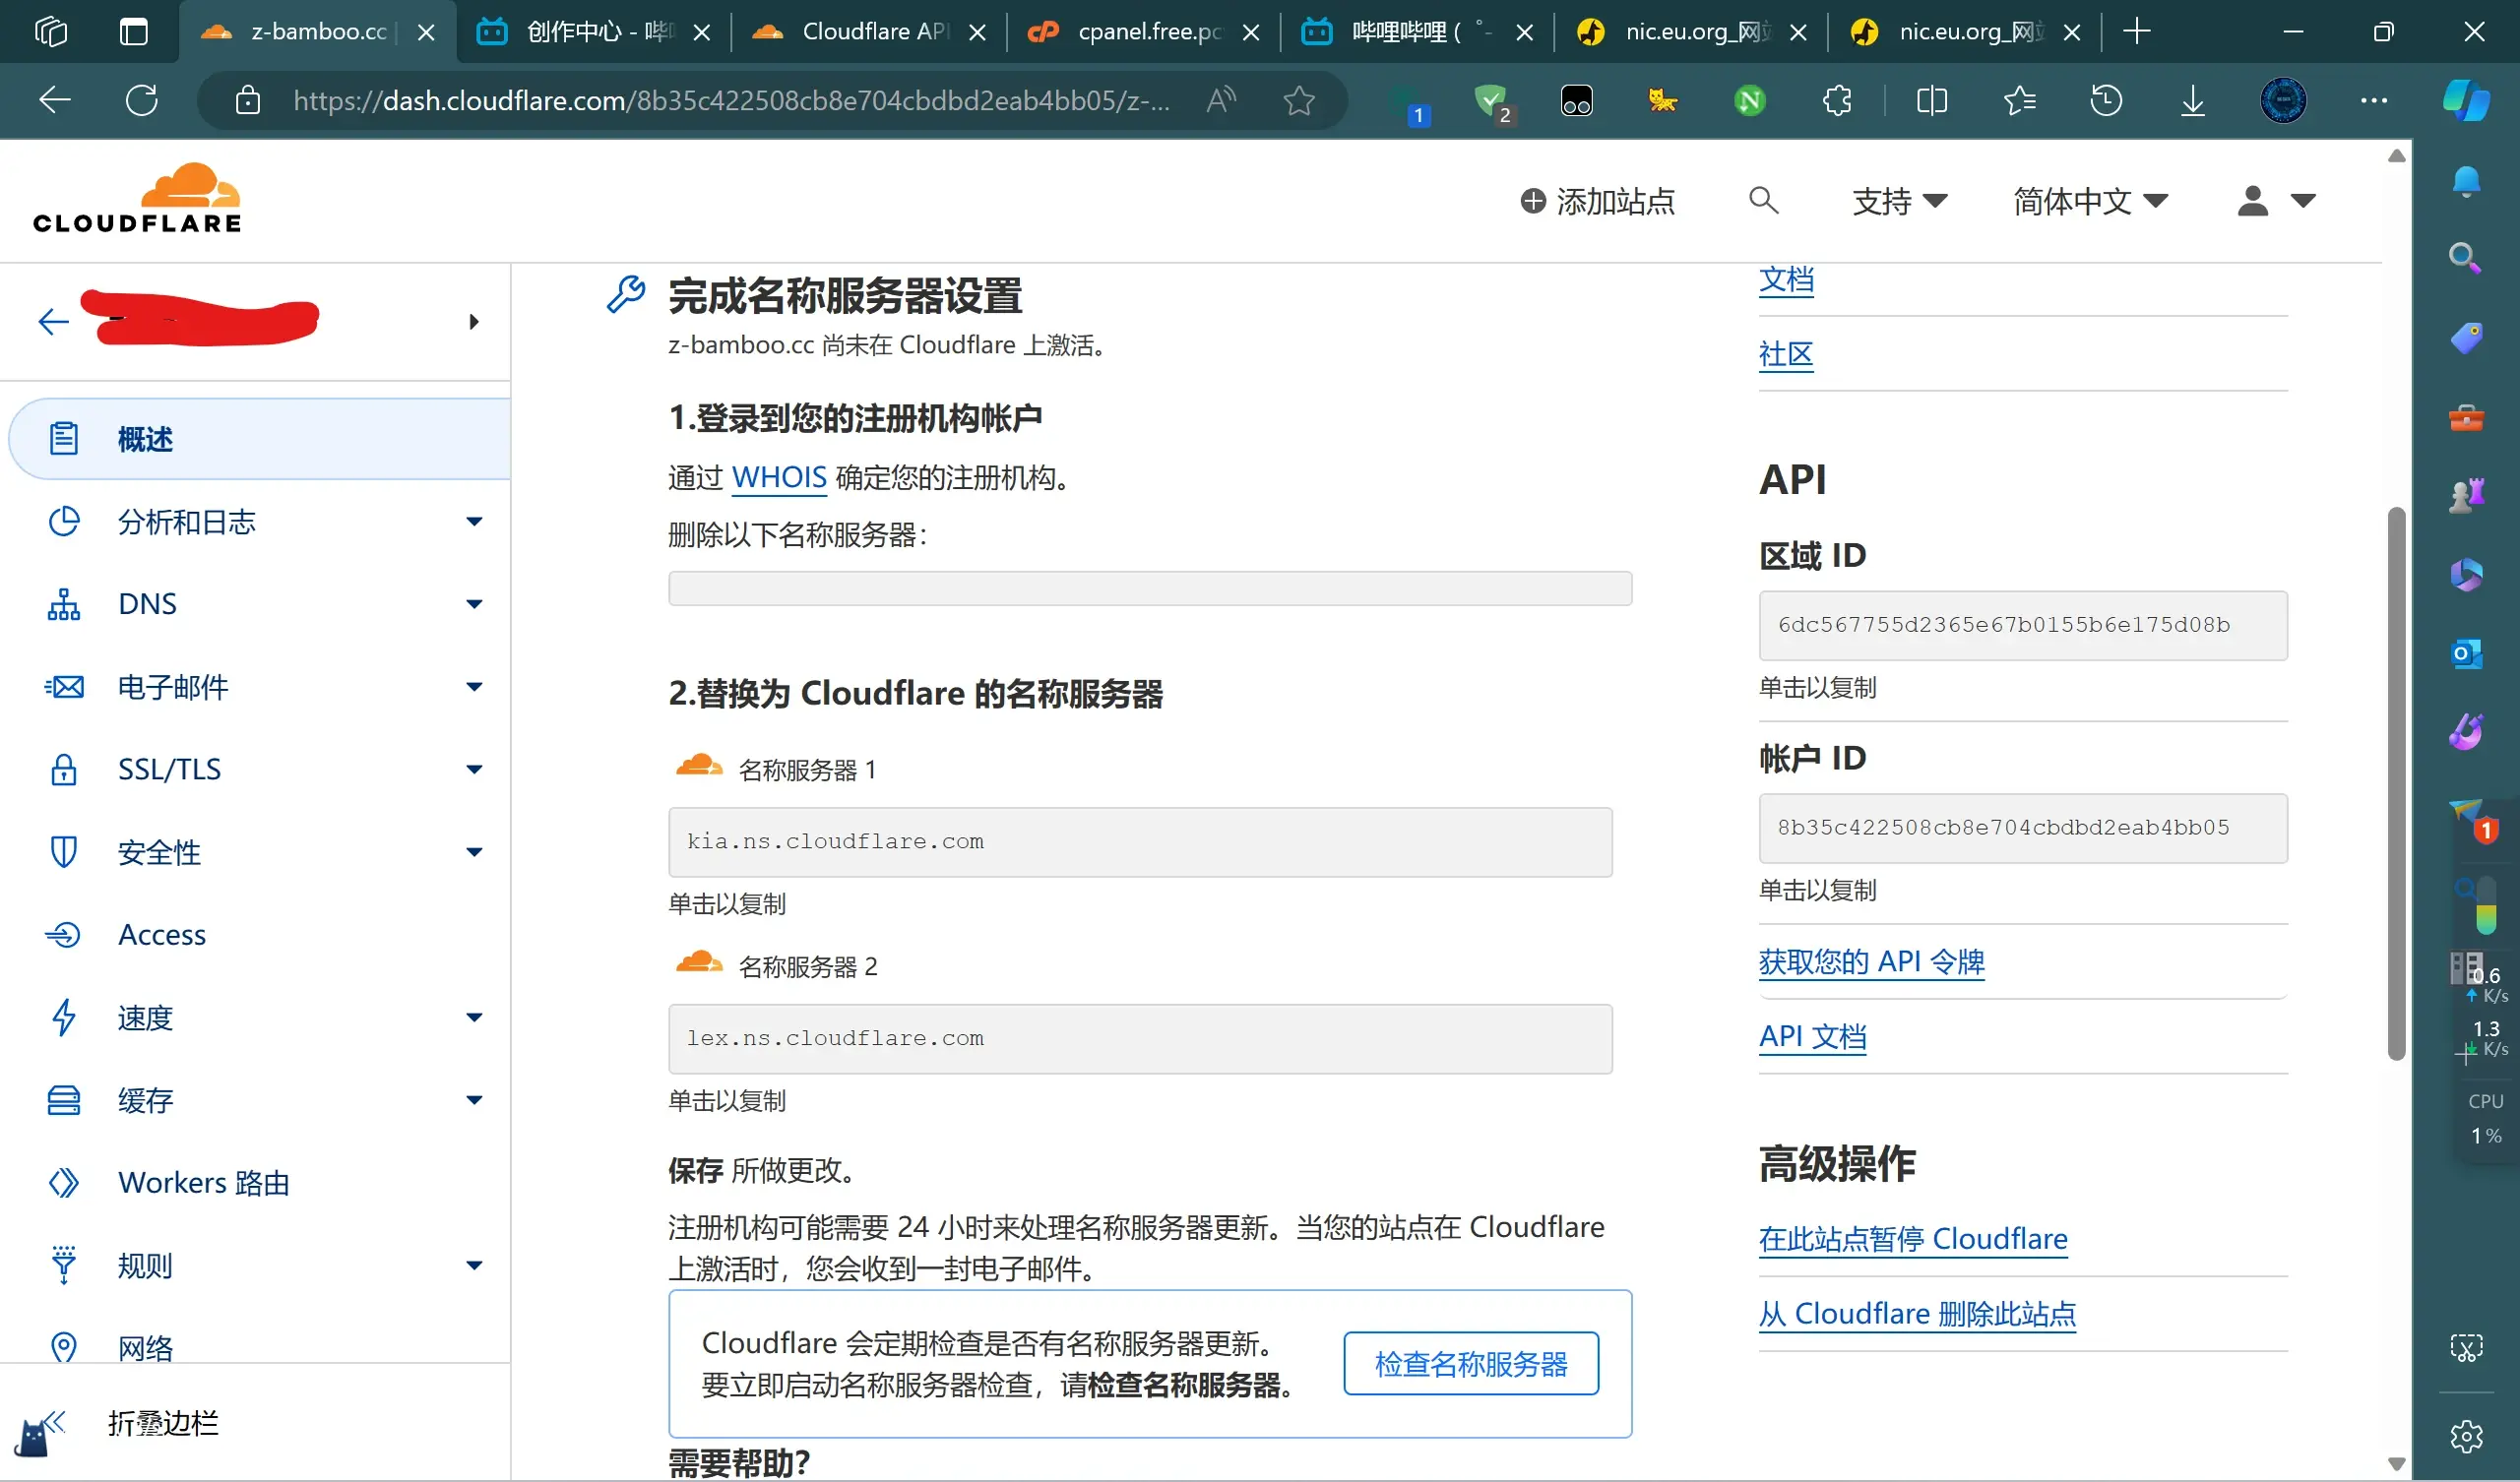This screenshot has width=2520, height=1482.
Task: Expand the 速度 submenu arrow
Action: point(474,1017)
